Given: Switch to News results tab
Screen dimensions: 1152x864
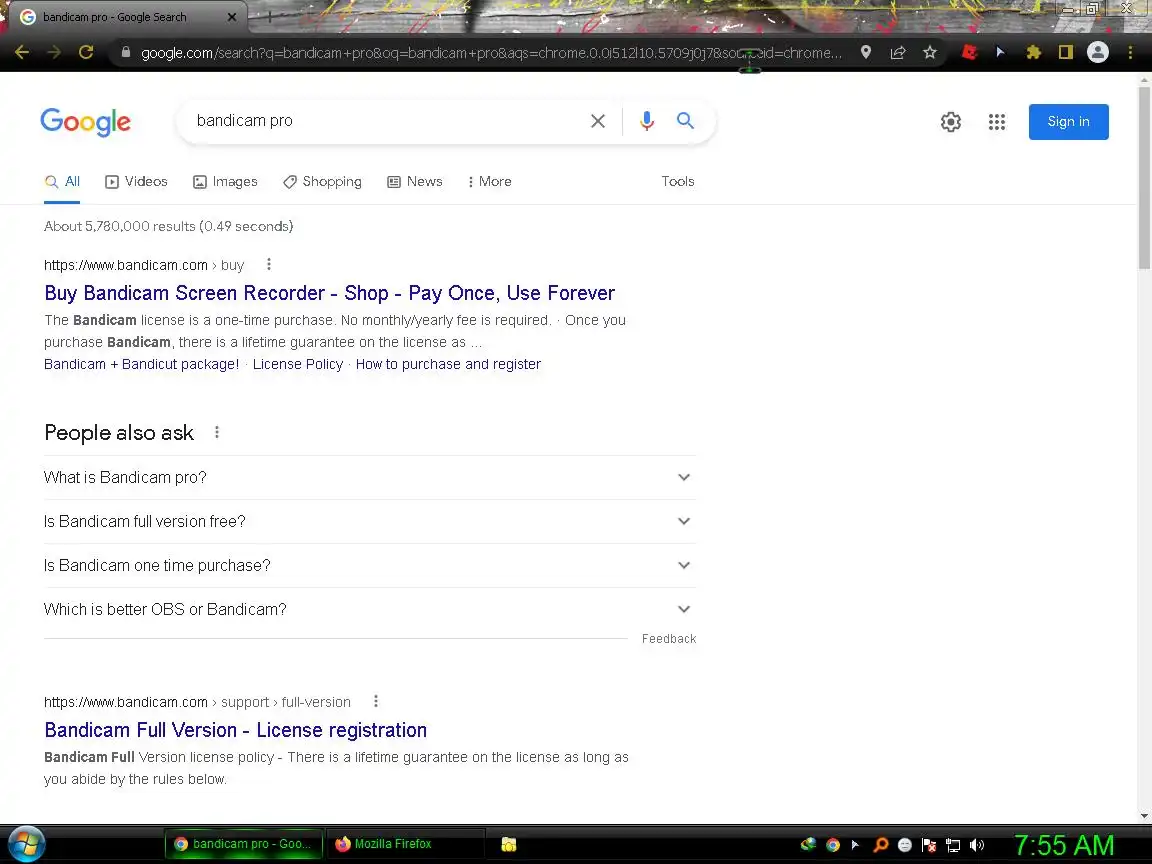Looking at the screenshot, I should (415, 181).
